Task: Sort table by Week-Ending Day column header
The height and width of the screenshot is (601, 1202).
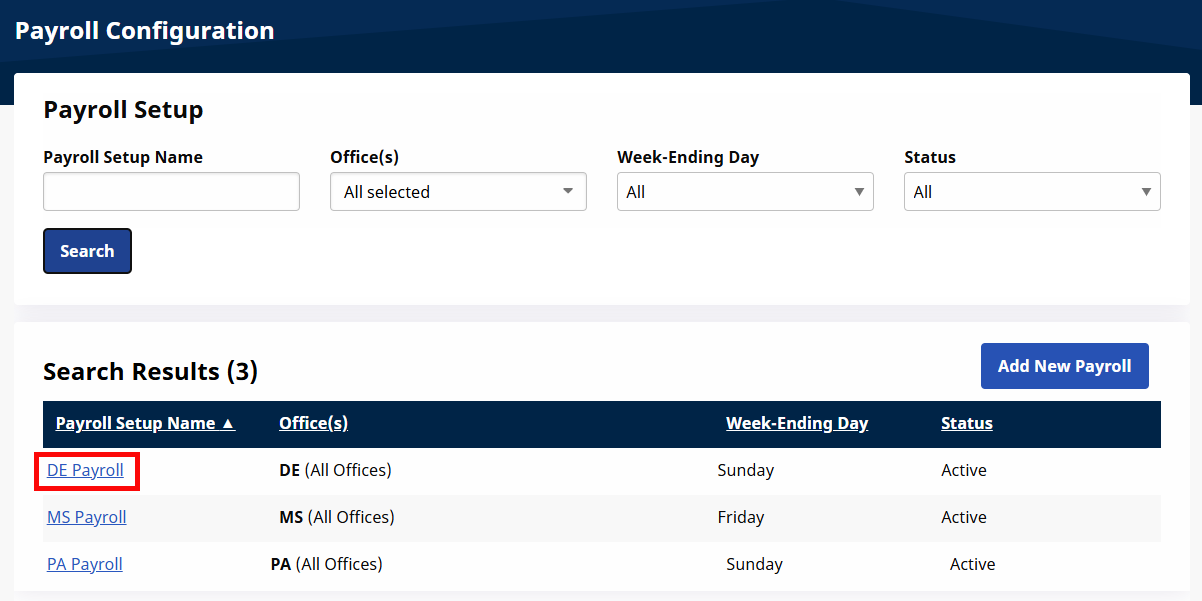Action: (x=797, y=423)
